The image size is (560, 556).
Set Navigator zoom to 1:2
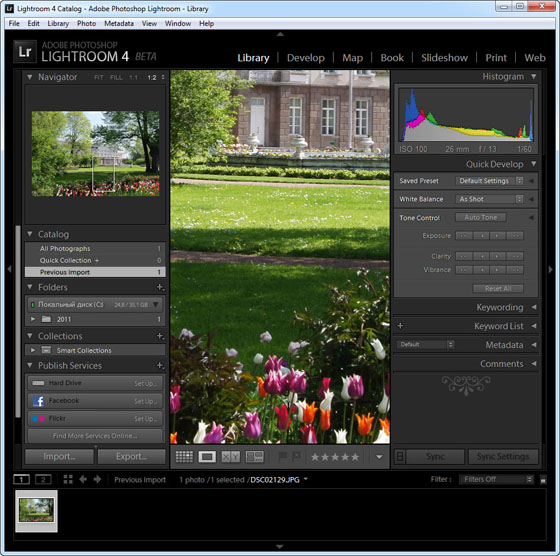click(152, 77)
